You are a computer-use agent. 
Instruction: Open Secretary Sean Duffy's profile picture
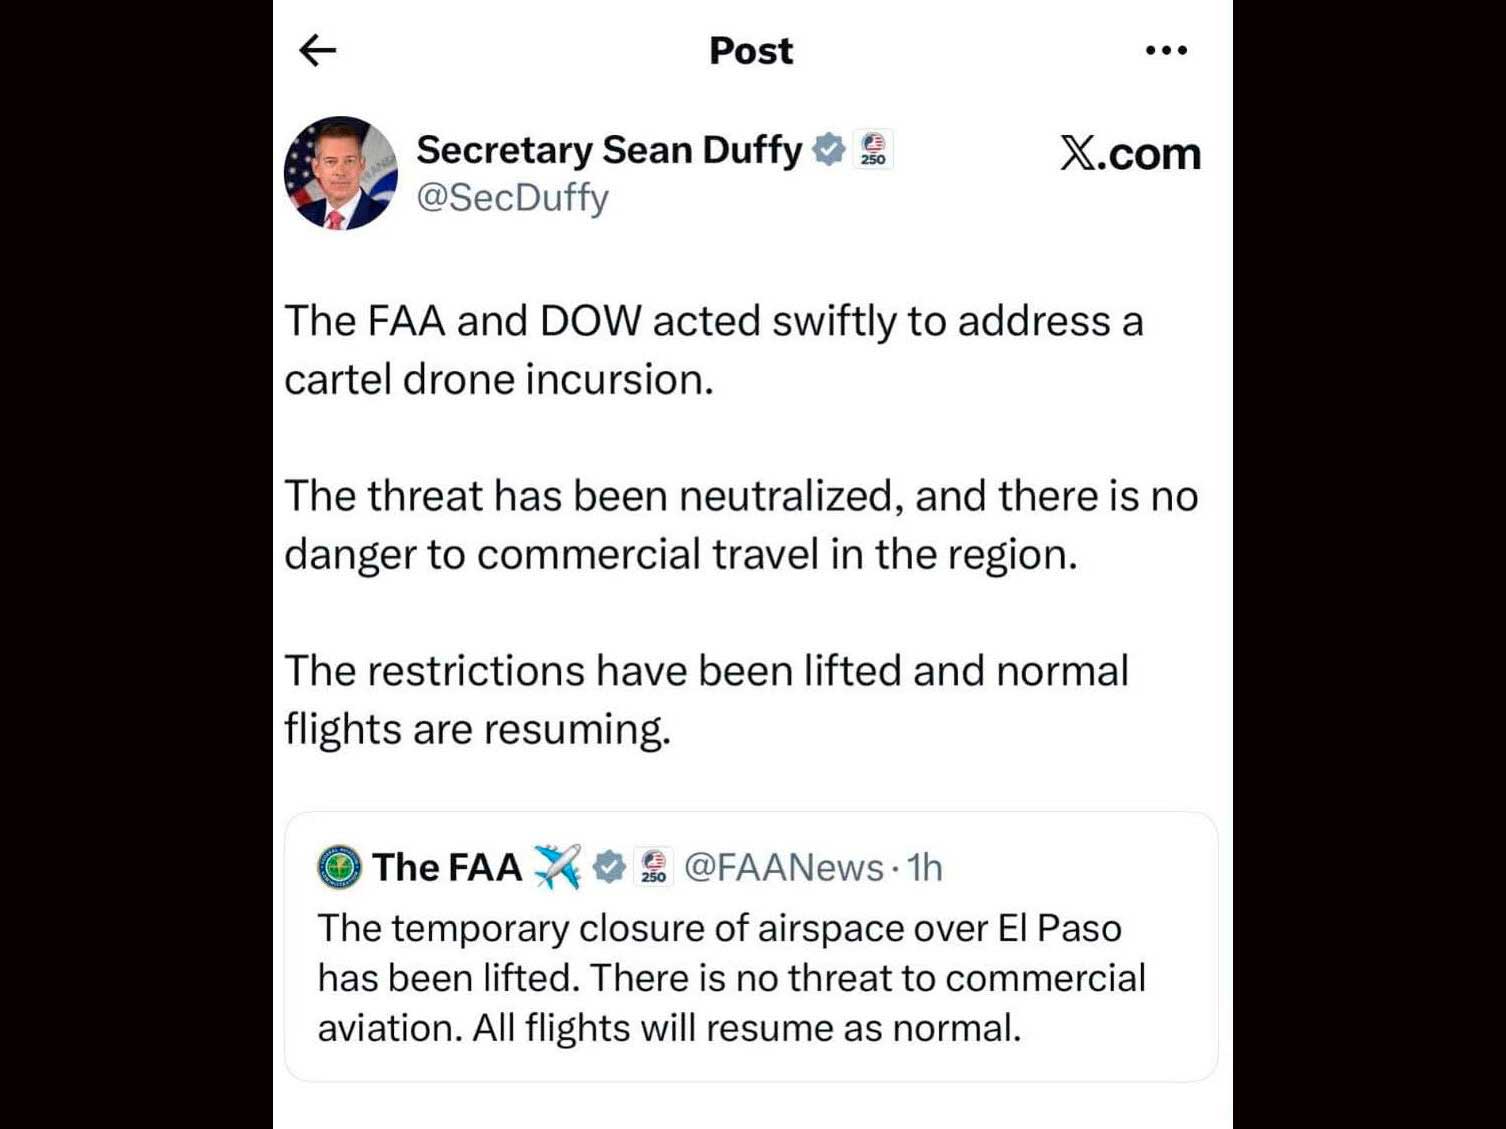click(341, 173)
